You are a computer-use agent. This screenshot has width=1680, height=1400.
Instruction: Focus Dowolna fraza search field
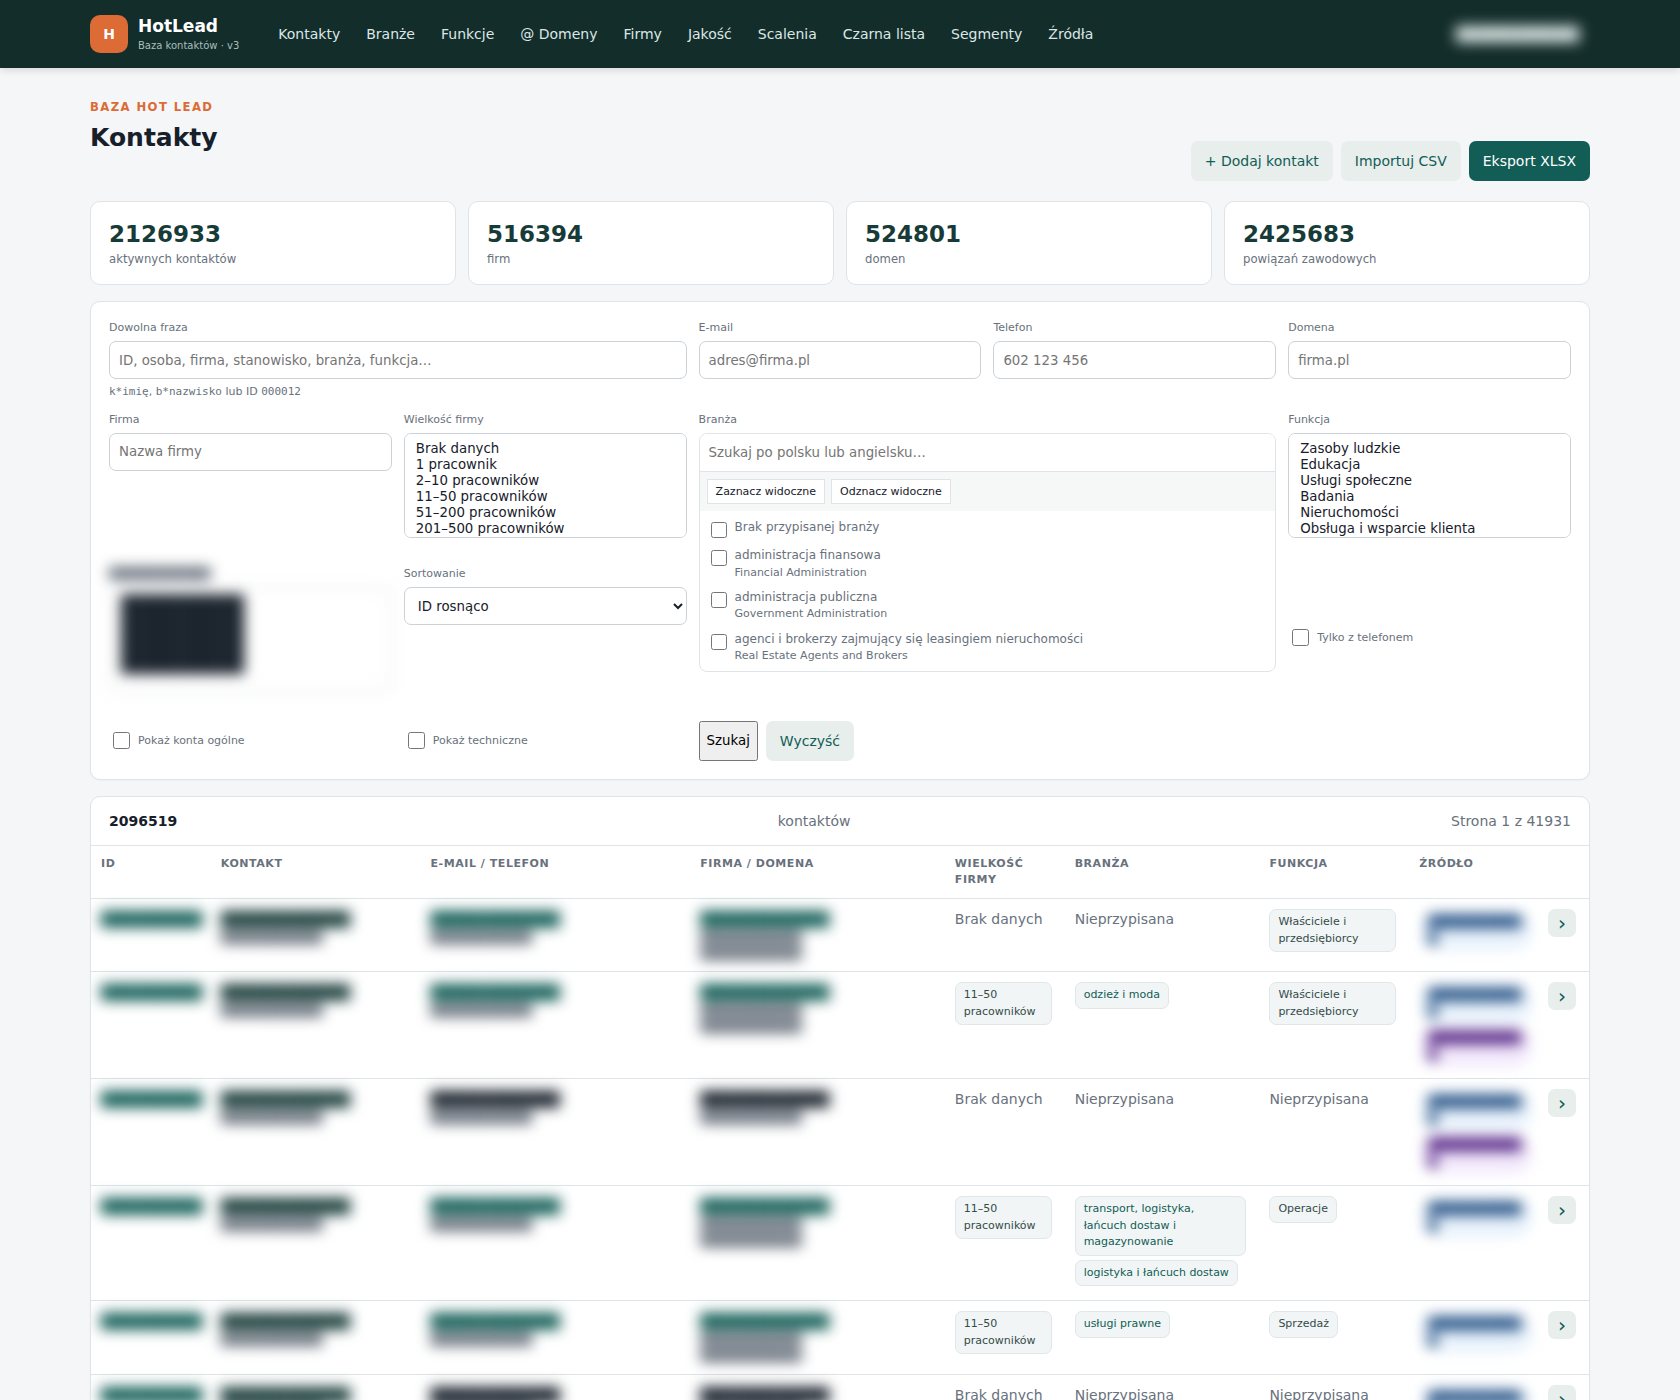point(398,360)
